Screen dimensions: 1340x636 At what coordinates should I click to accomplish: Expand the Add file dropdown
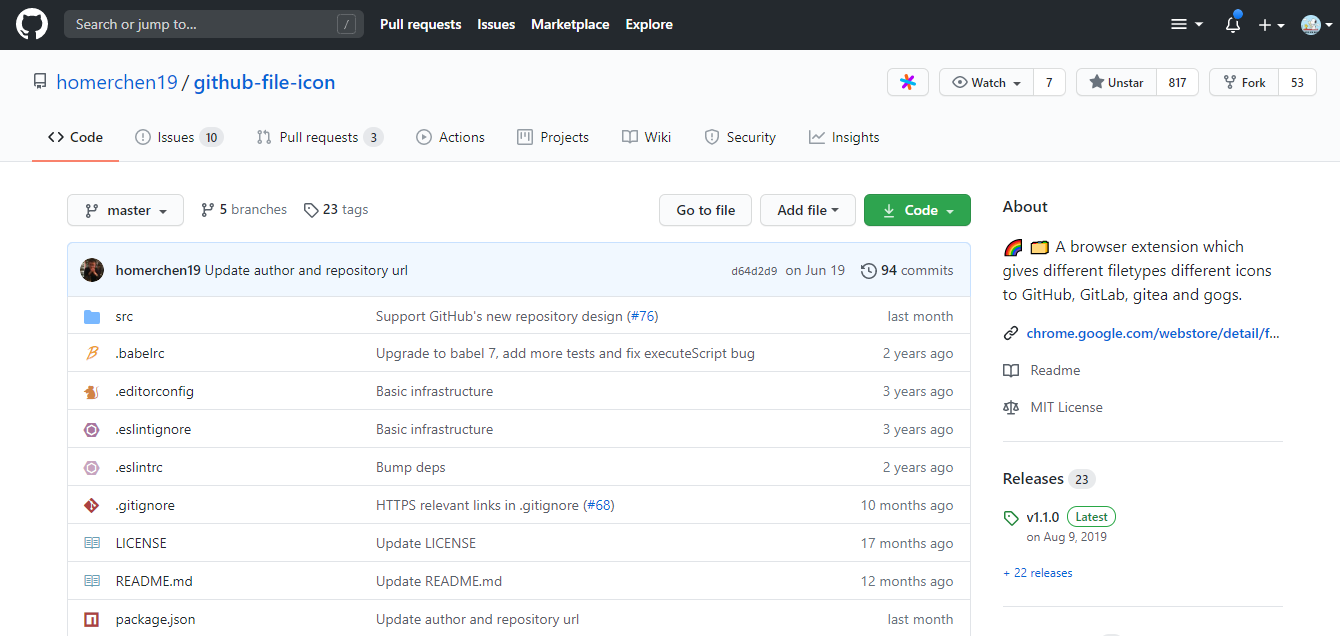[x=808, y=210]
